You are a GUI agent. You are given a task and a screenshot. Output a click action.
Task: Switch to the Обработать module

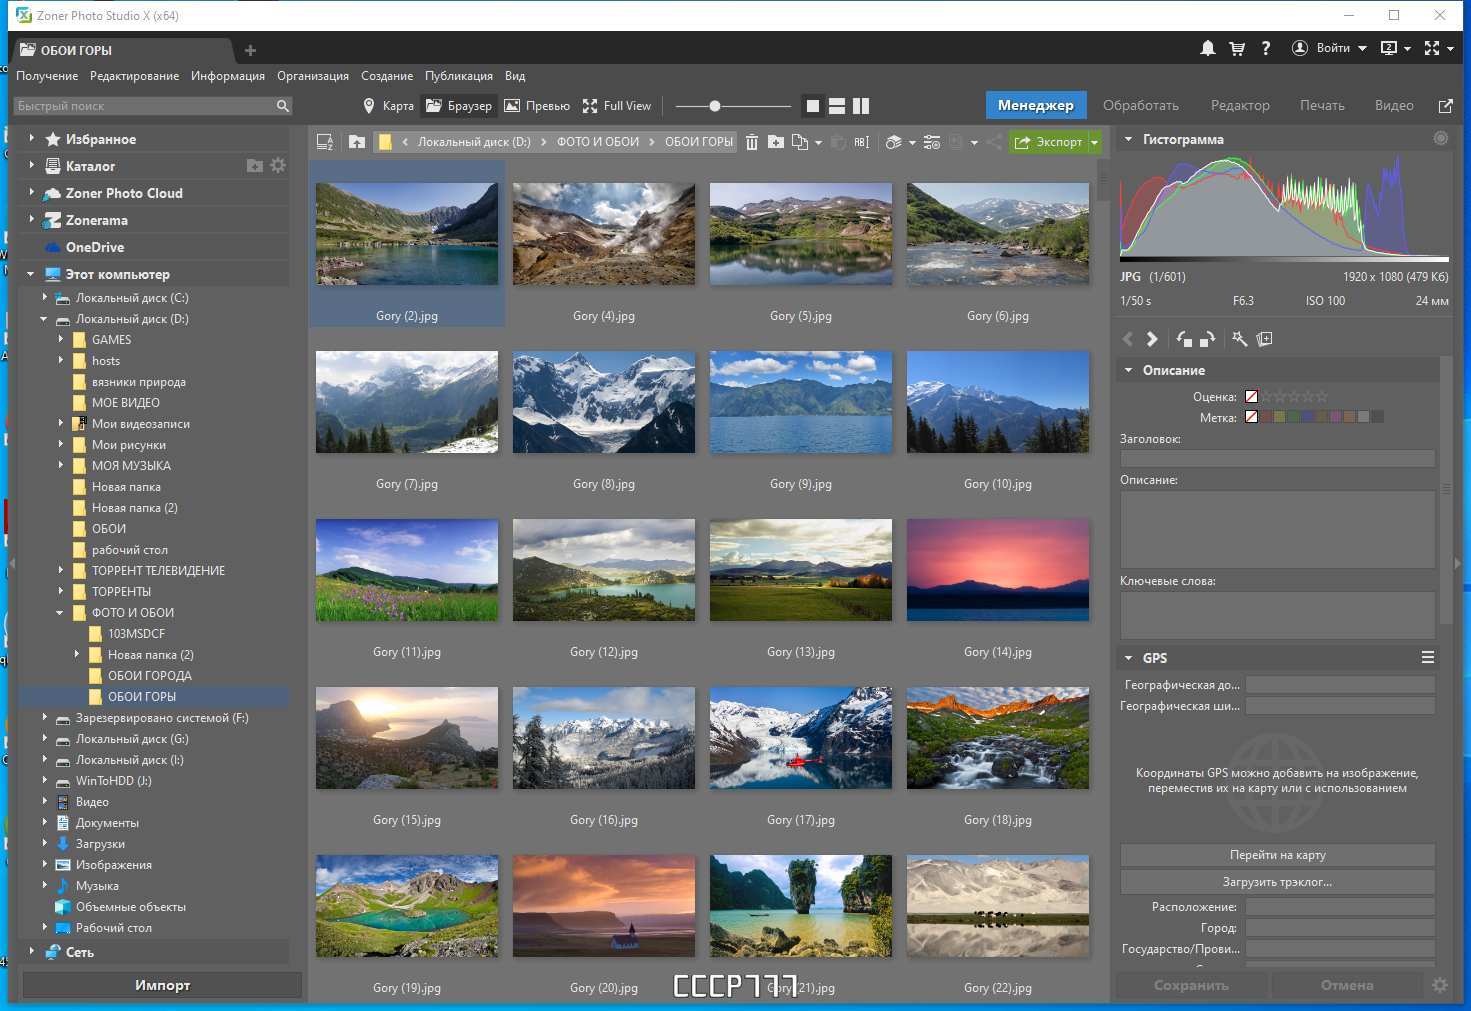tap(1140, 105)
